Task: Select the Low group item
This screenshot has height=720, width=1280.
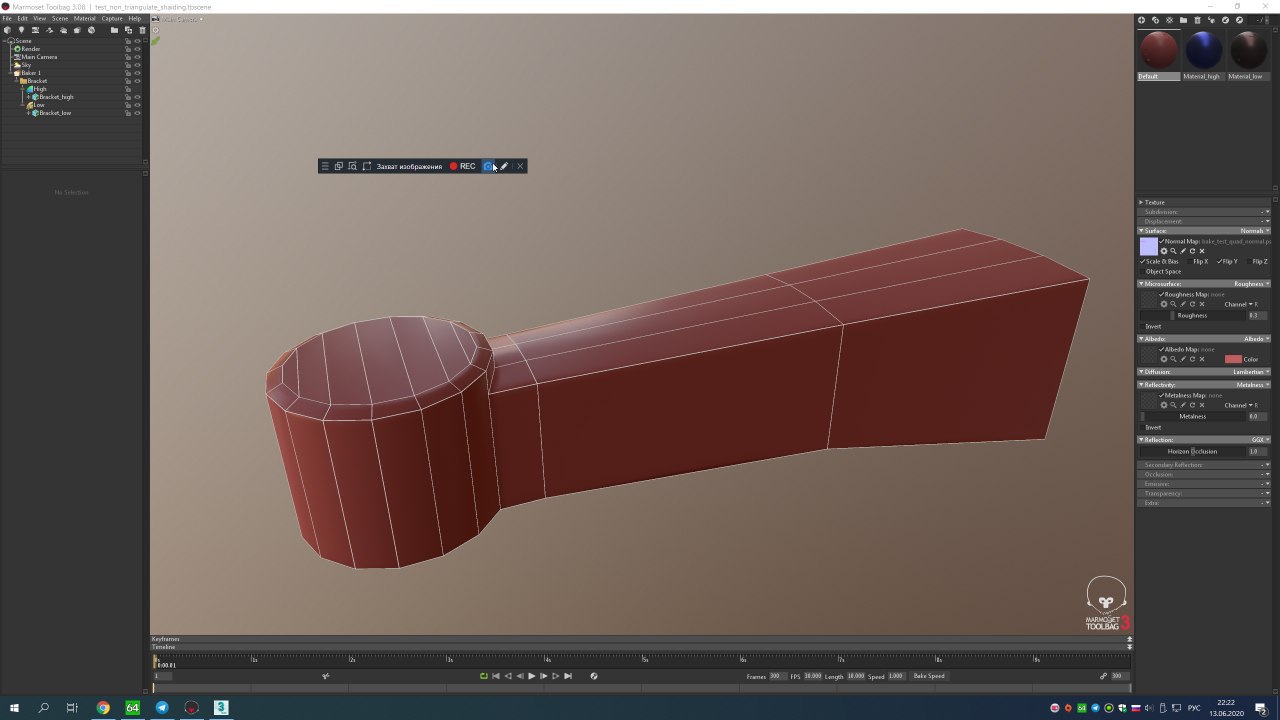Action: coord(35,105)
